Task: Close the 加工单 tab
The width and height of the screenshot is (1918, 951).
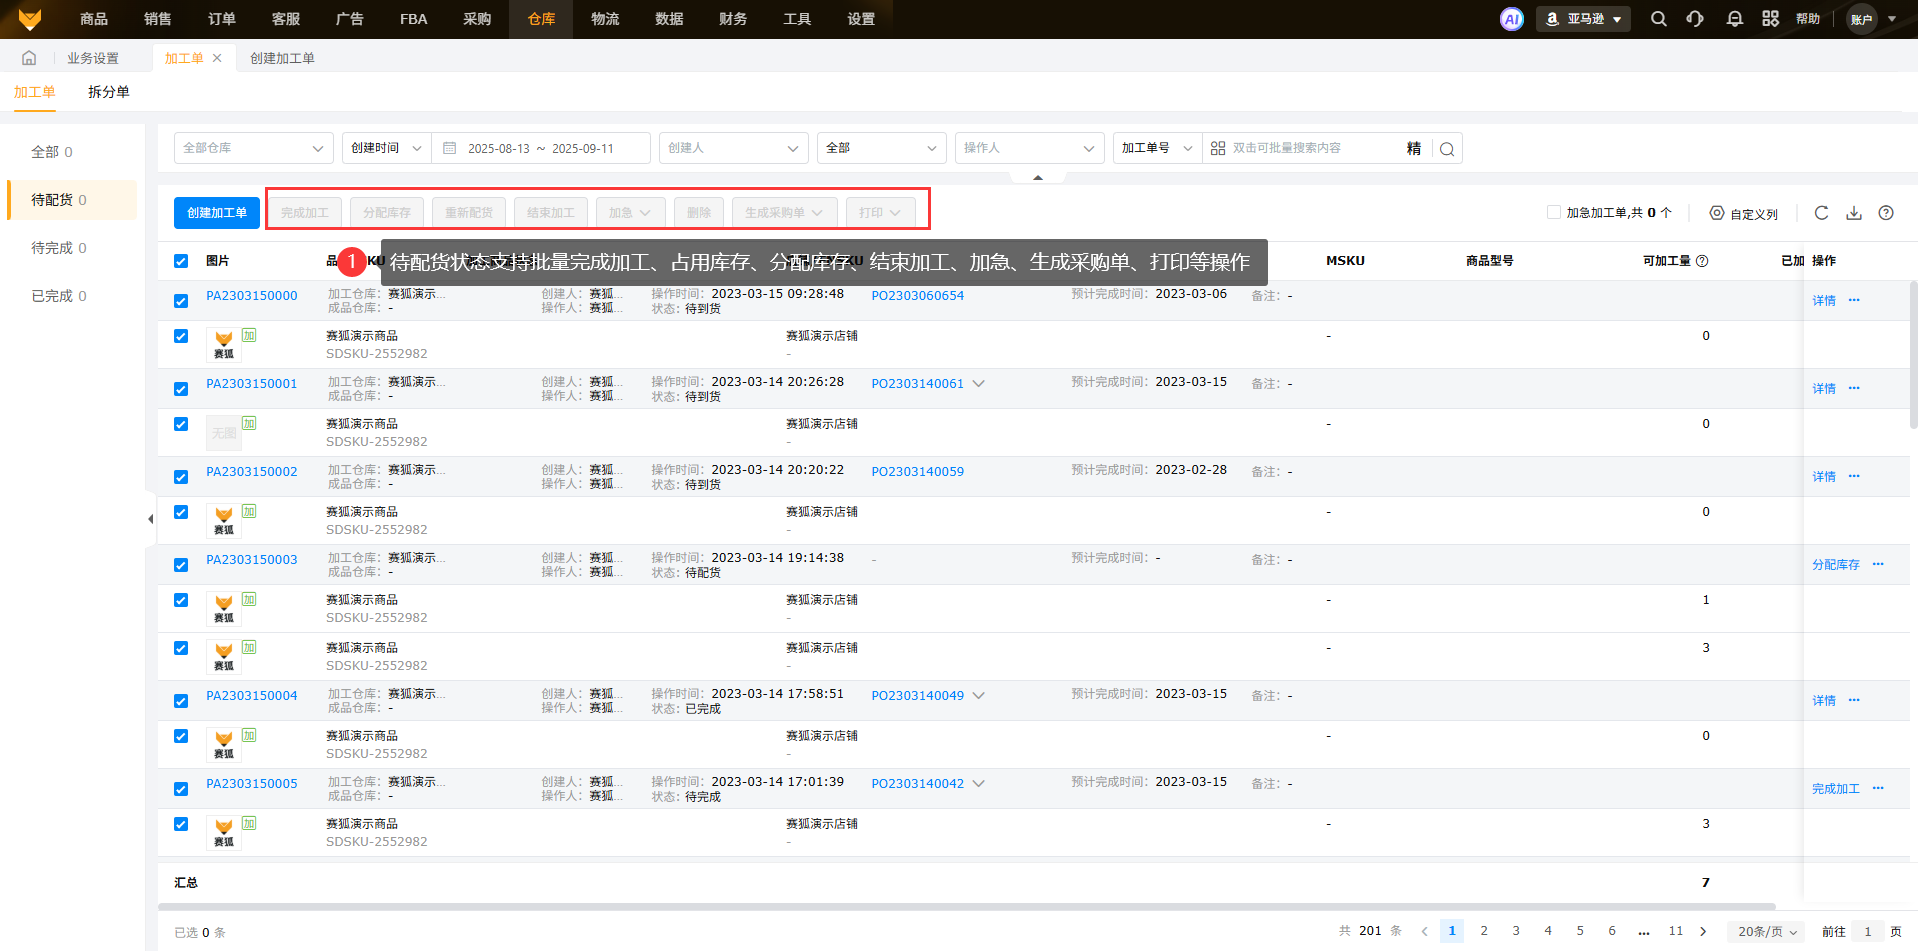Action: pos(217,58)
